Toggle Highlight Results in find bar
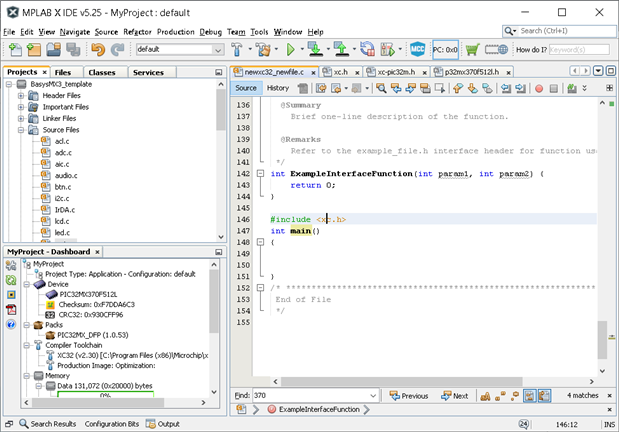This screenshot has width=619, height=432. (x=529, y=396)
